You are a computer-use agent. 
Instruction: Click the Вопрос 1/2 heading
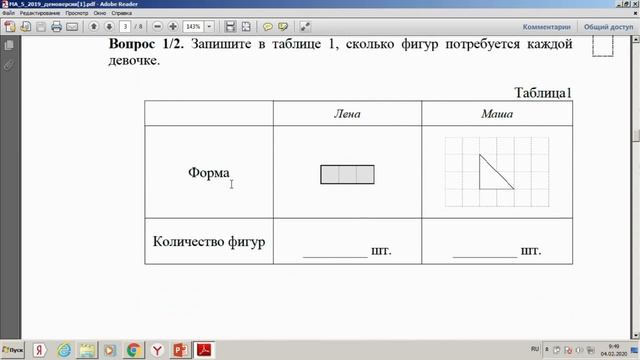146,44
